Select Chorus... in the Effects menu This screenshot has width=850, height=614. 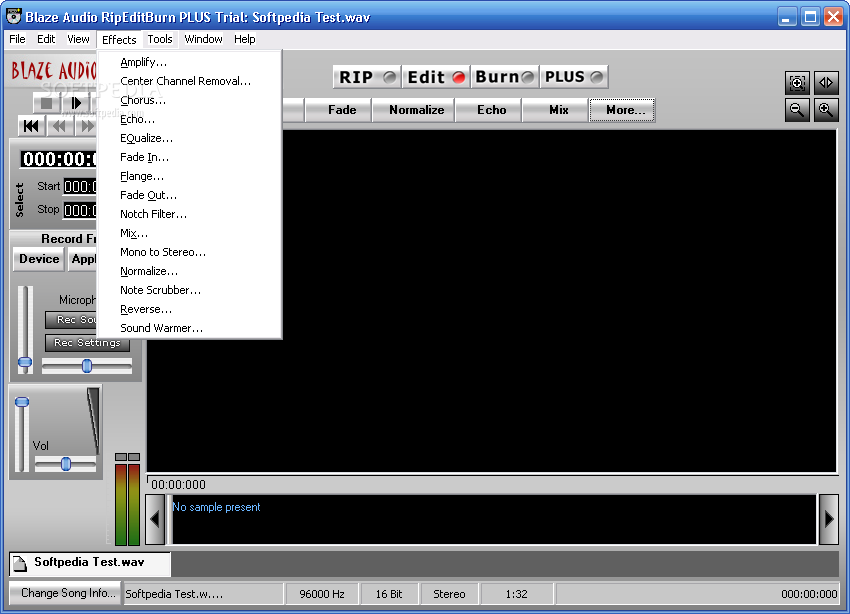[x=190, y=100]
